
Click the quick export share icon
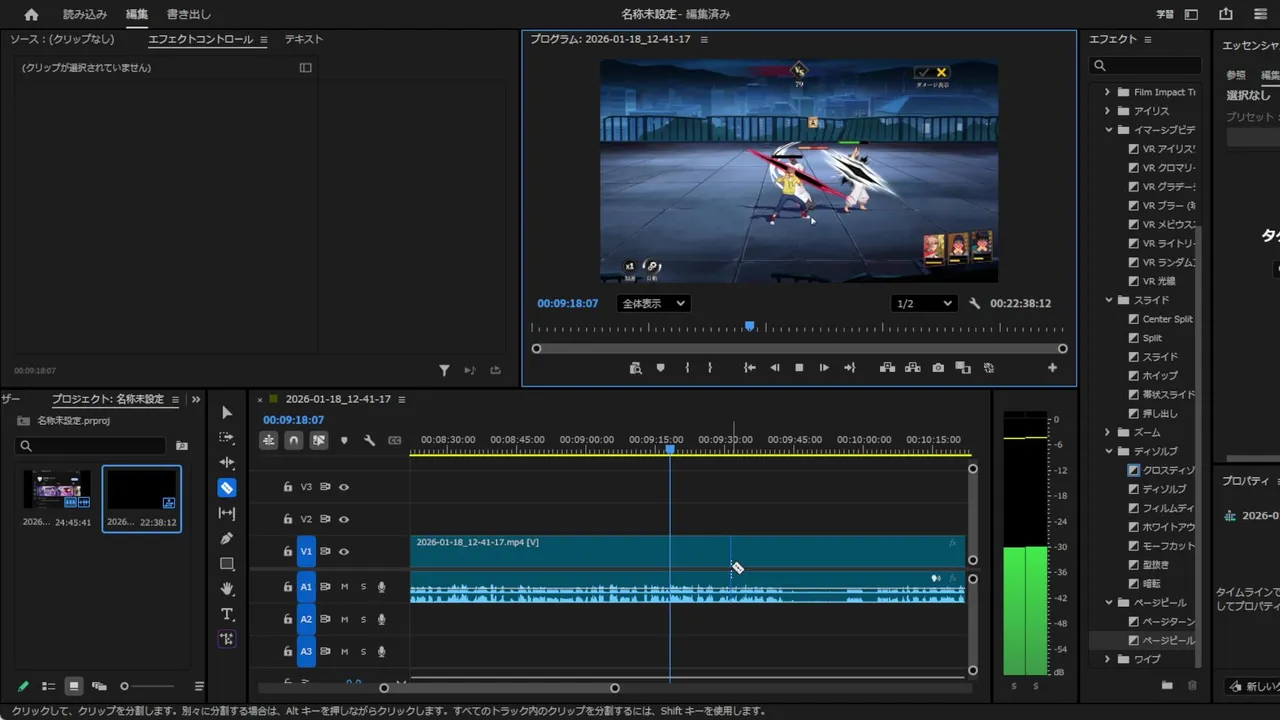[1226, 14]
